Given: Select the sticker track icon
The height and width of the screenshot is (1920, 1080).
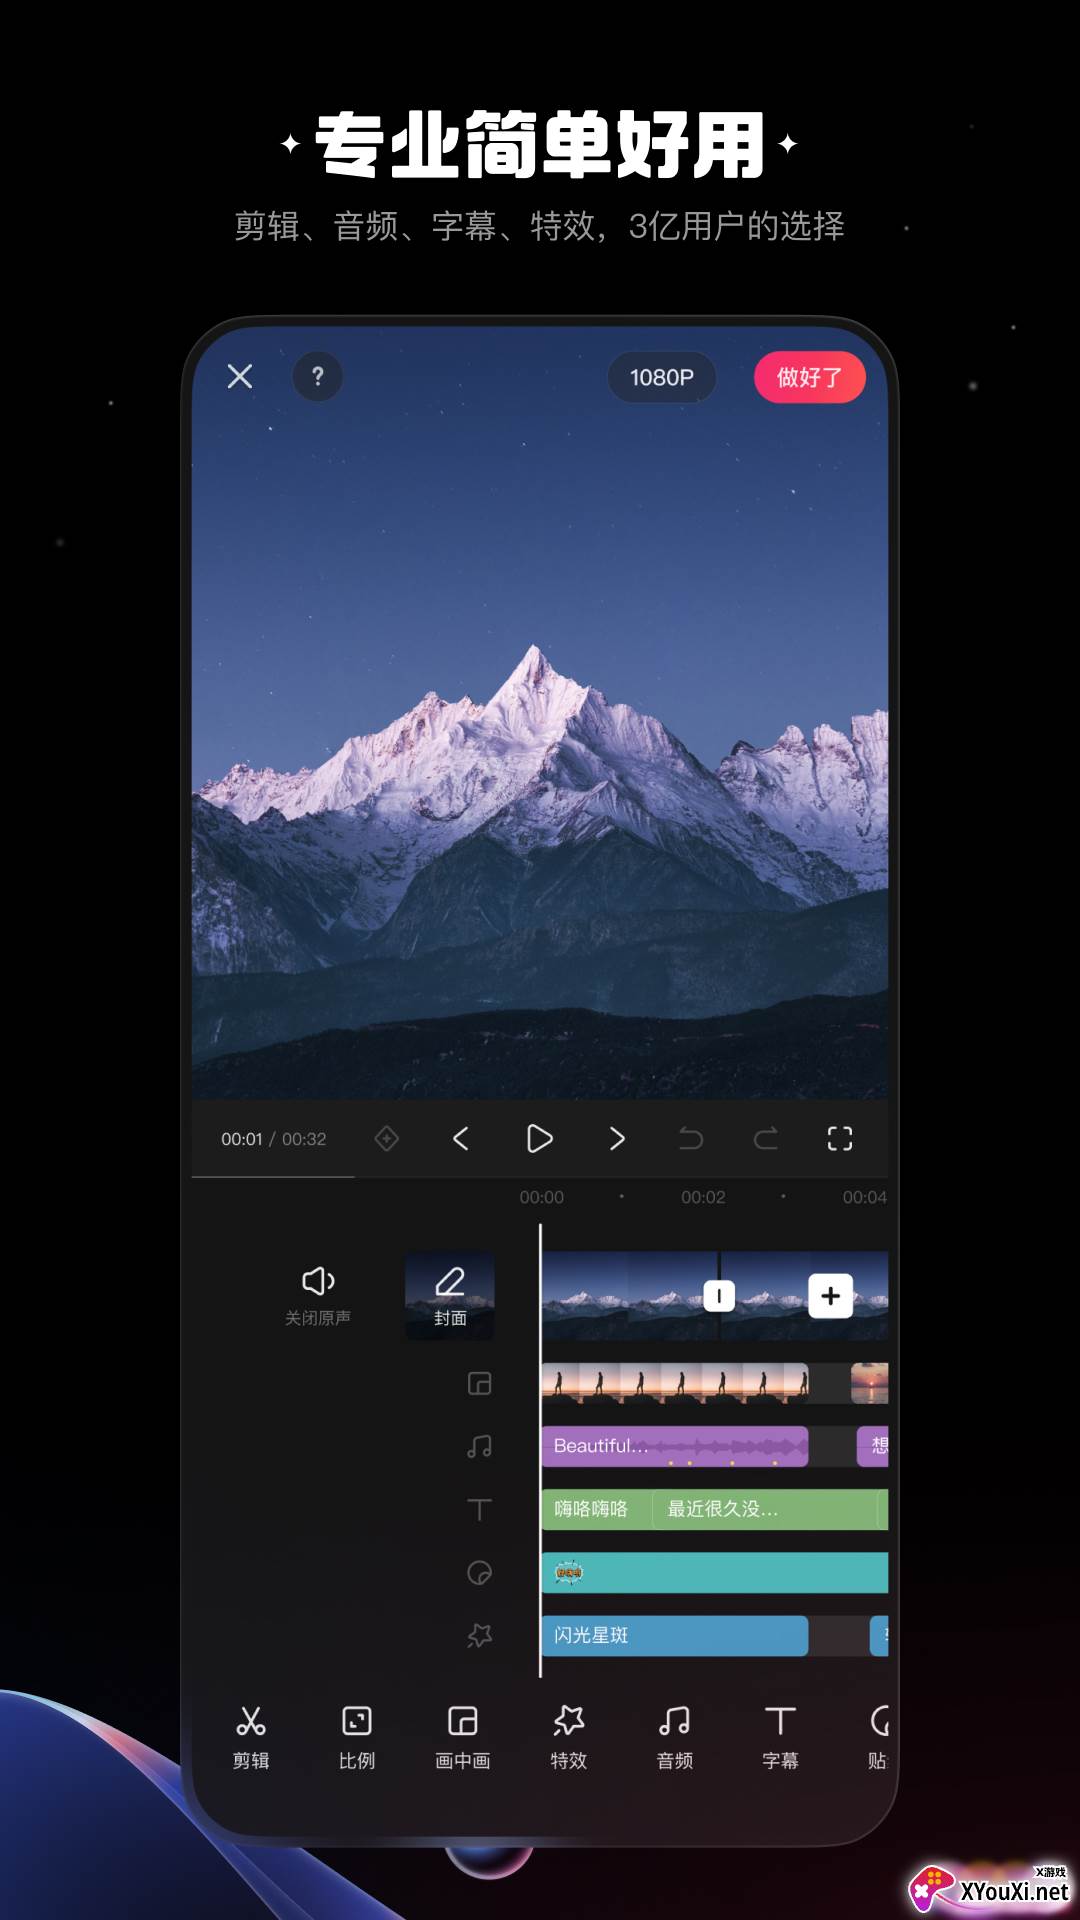Looking at the screenshot, I should point(480,1573).
